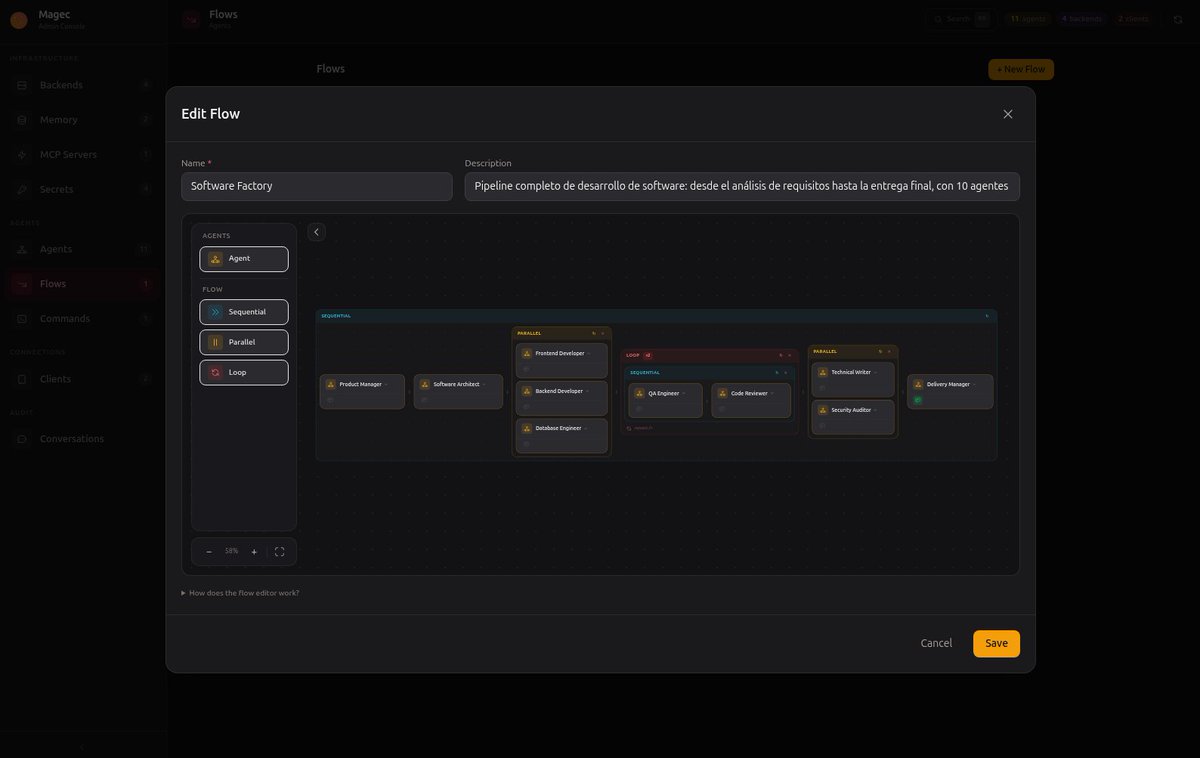Click the Loop iteration count badge
This screenshot has width=1200, height=758.
pos(648,355)
